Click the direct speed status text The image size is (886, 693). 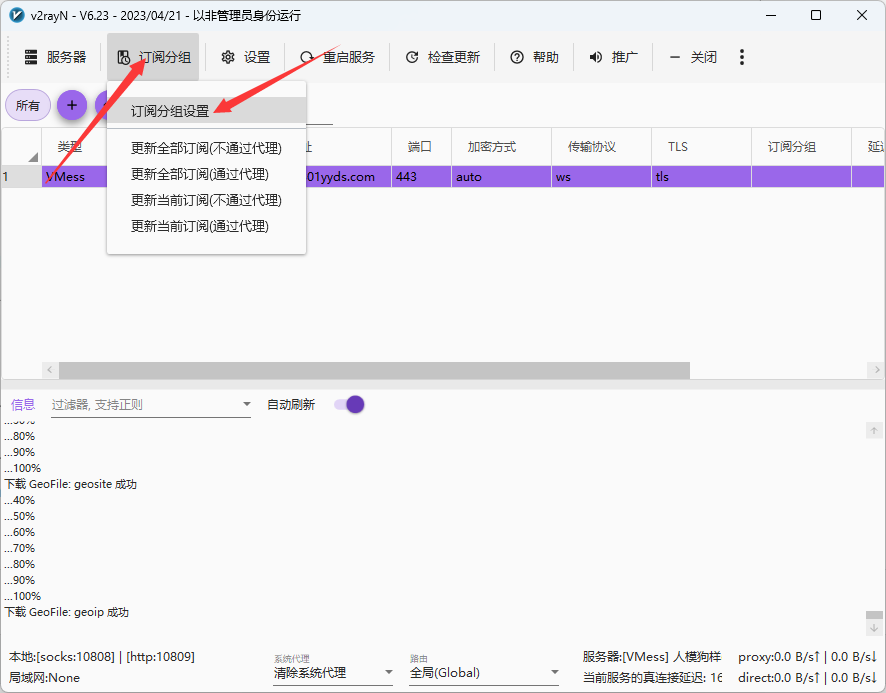coord(807,678)
